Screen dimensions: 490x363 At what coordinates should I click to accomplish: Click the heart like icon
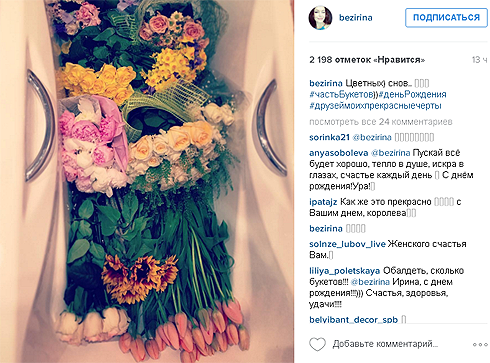(x=317, y=344)
